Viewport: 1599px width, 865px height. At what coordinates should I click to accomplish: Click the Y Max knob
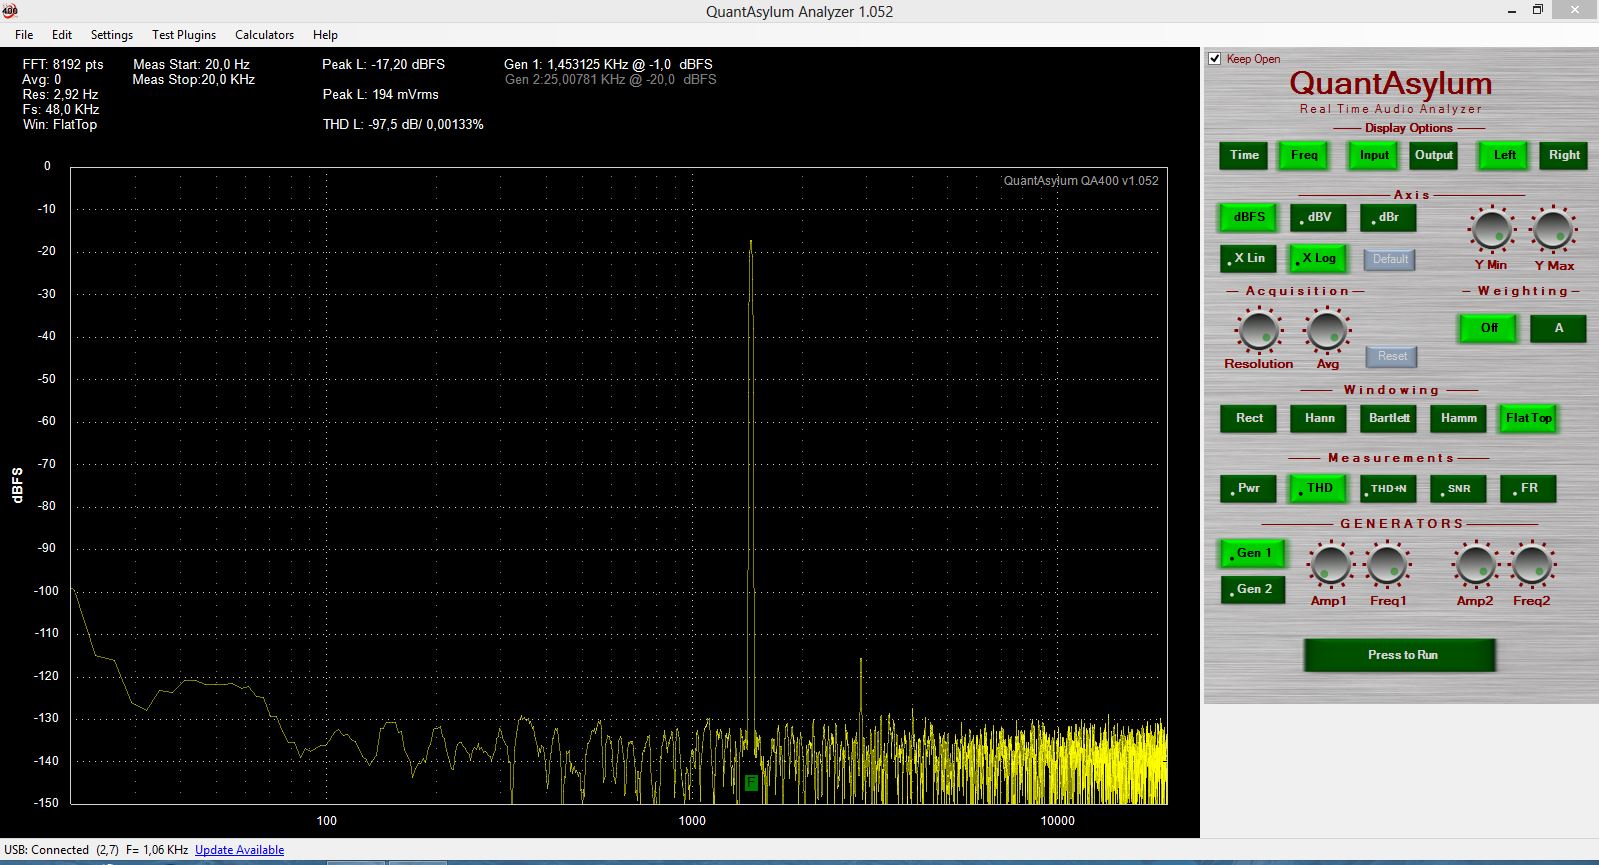1553,229
